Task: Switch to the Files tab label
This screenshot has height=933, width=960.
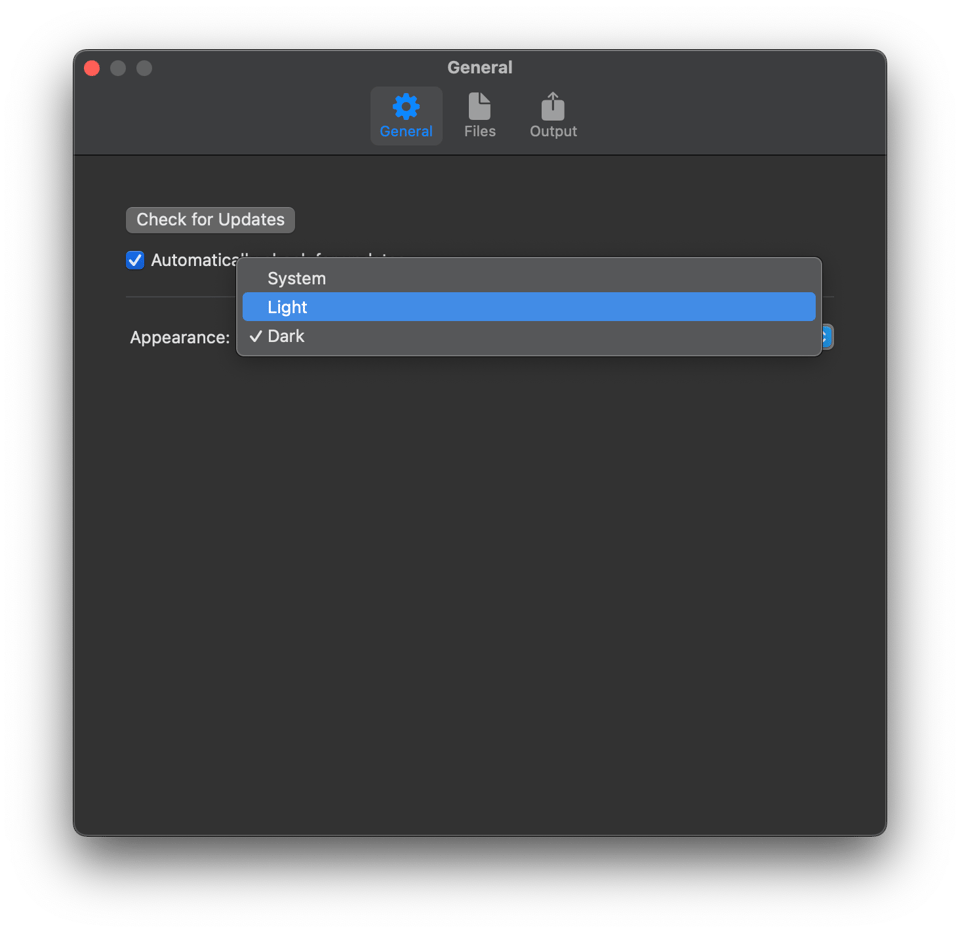Action: (480, 131)
